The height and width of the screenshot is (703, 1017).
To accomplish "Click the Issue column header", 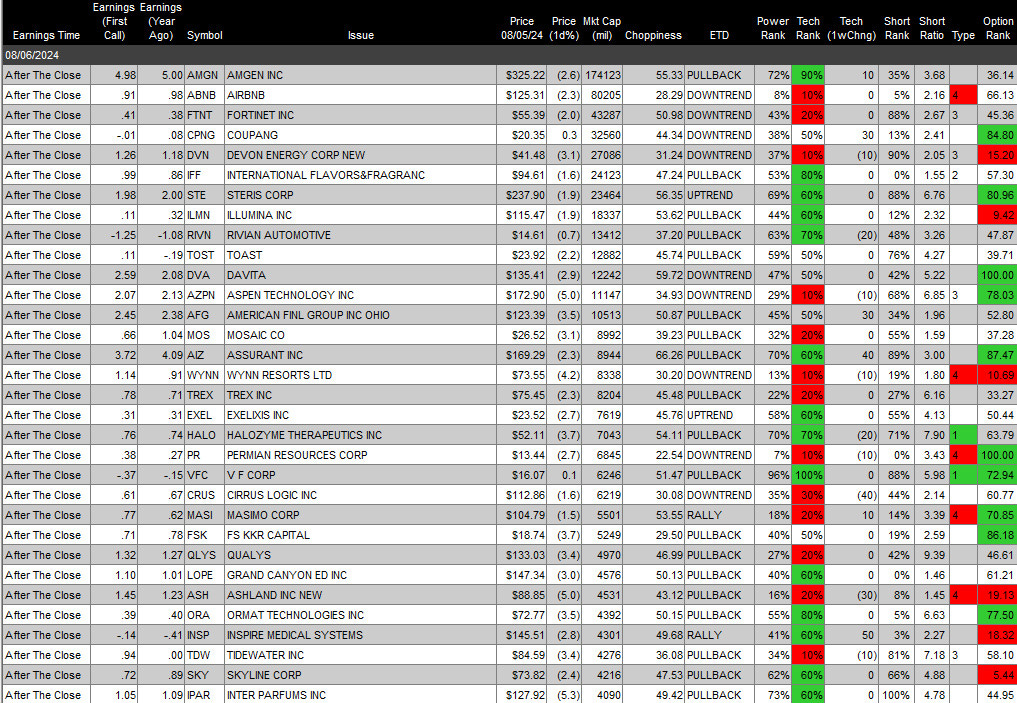I will tap(361, 36).
